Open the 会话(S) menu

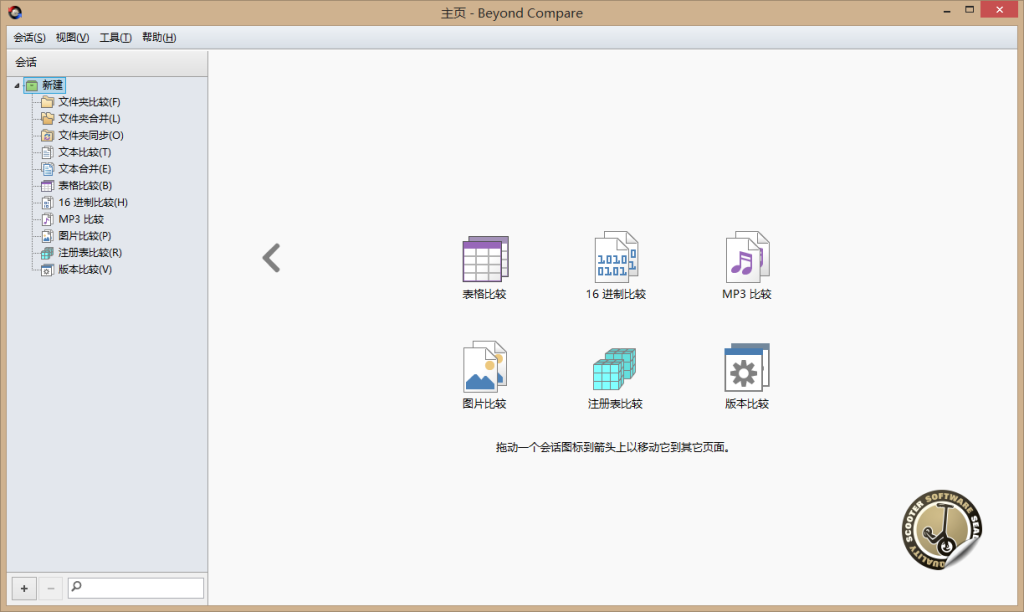click(x=28, y=37)
